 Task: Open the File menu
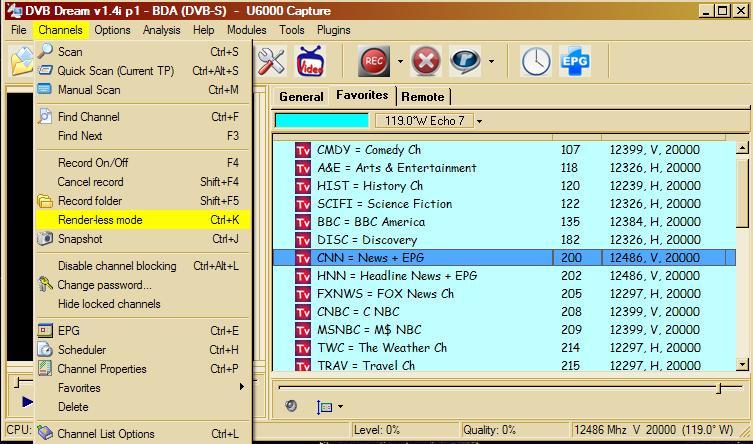(x=19, y=30)
